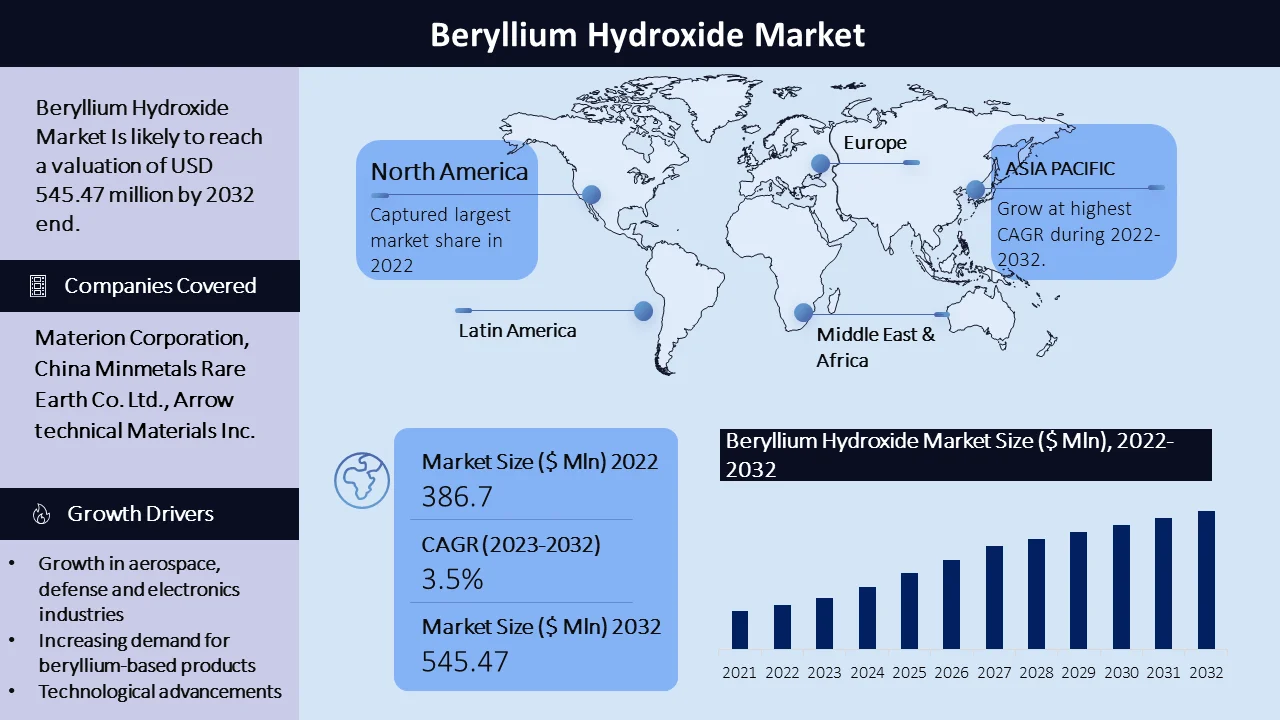Screen dimensions: 1280x720
Task: Open the Companies Covered section header
Action: coord(150,286)
